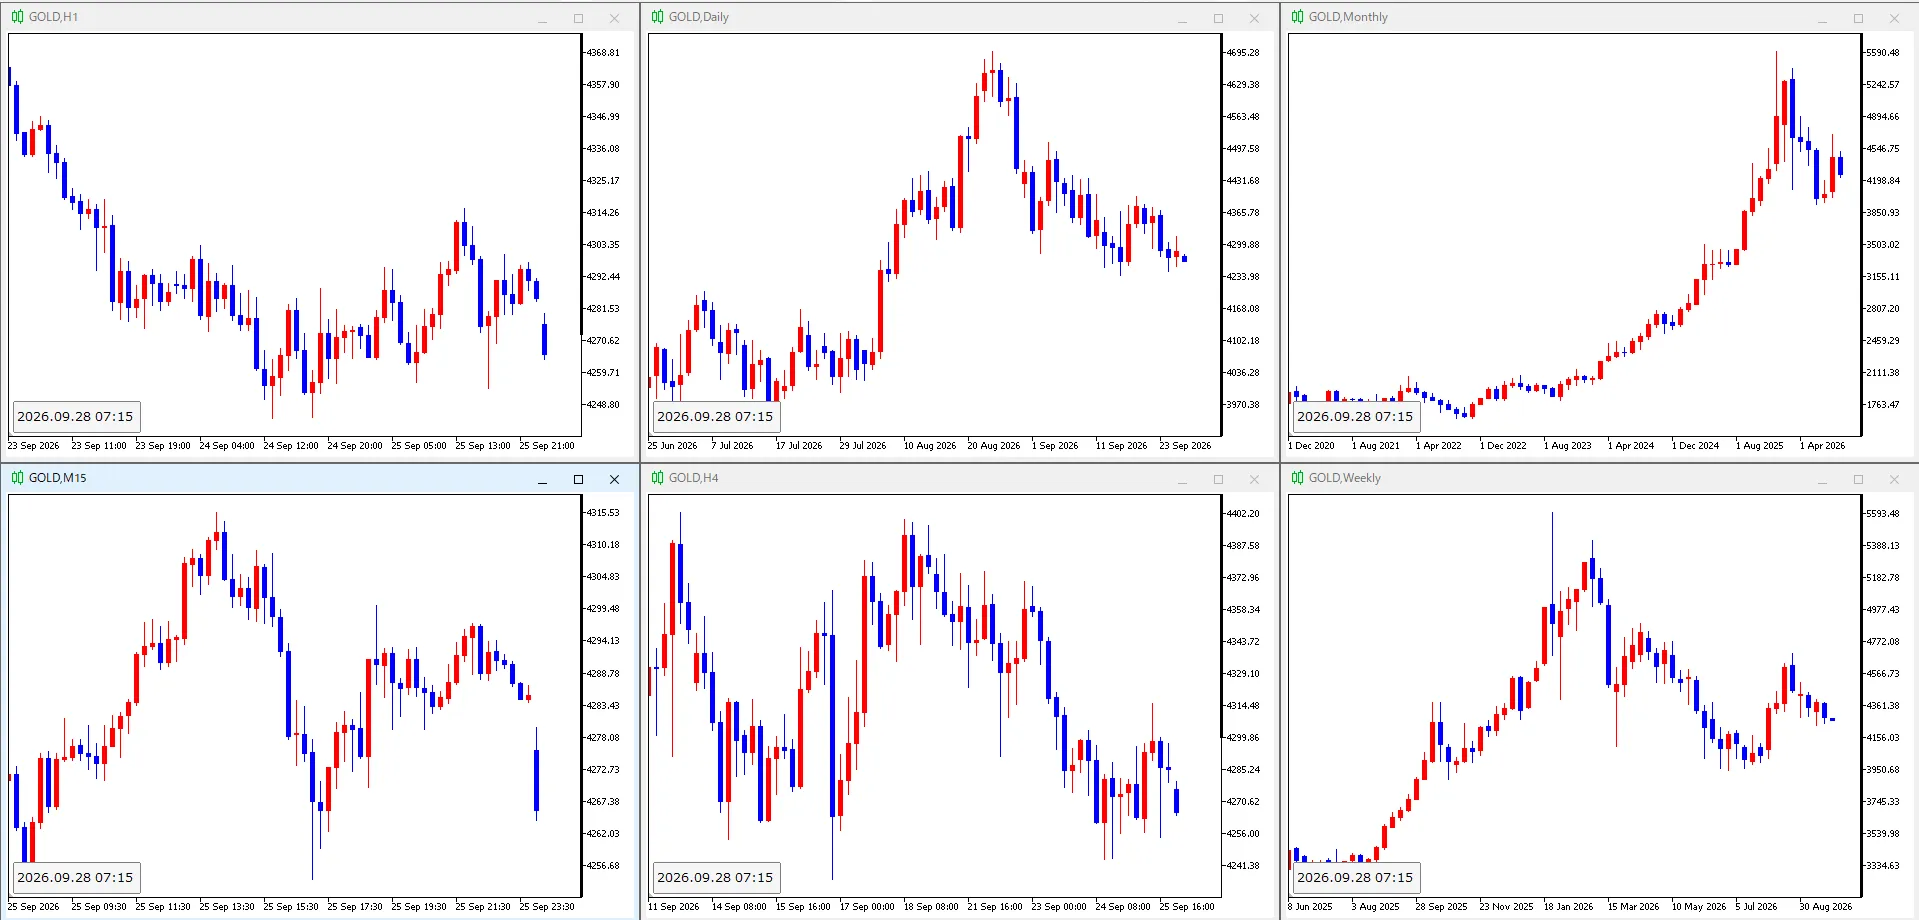Click the GOLD,H1 chart window icon

17,17
